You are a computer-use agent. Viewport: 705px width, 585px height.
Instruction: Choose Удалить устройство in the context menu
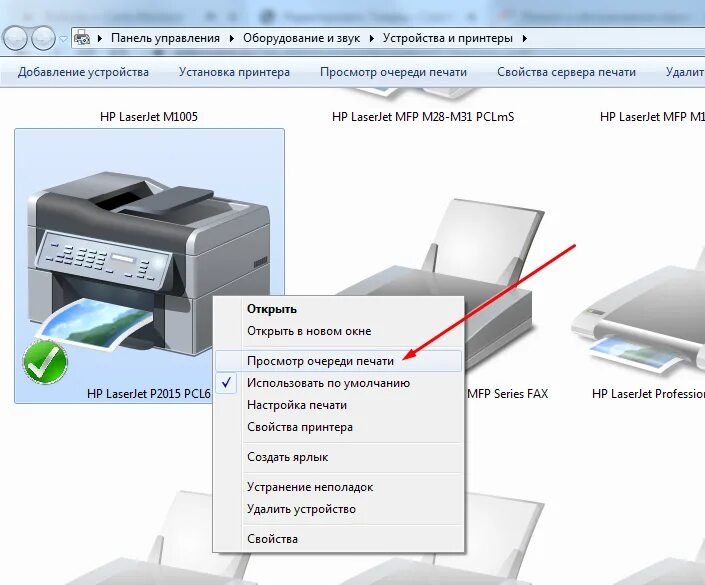(x=338, y=509)
